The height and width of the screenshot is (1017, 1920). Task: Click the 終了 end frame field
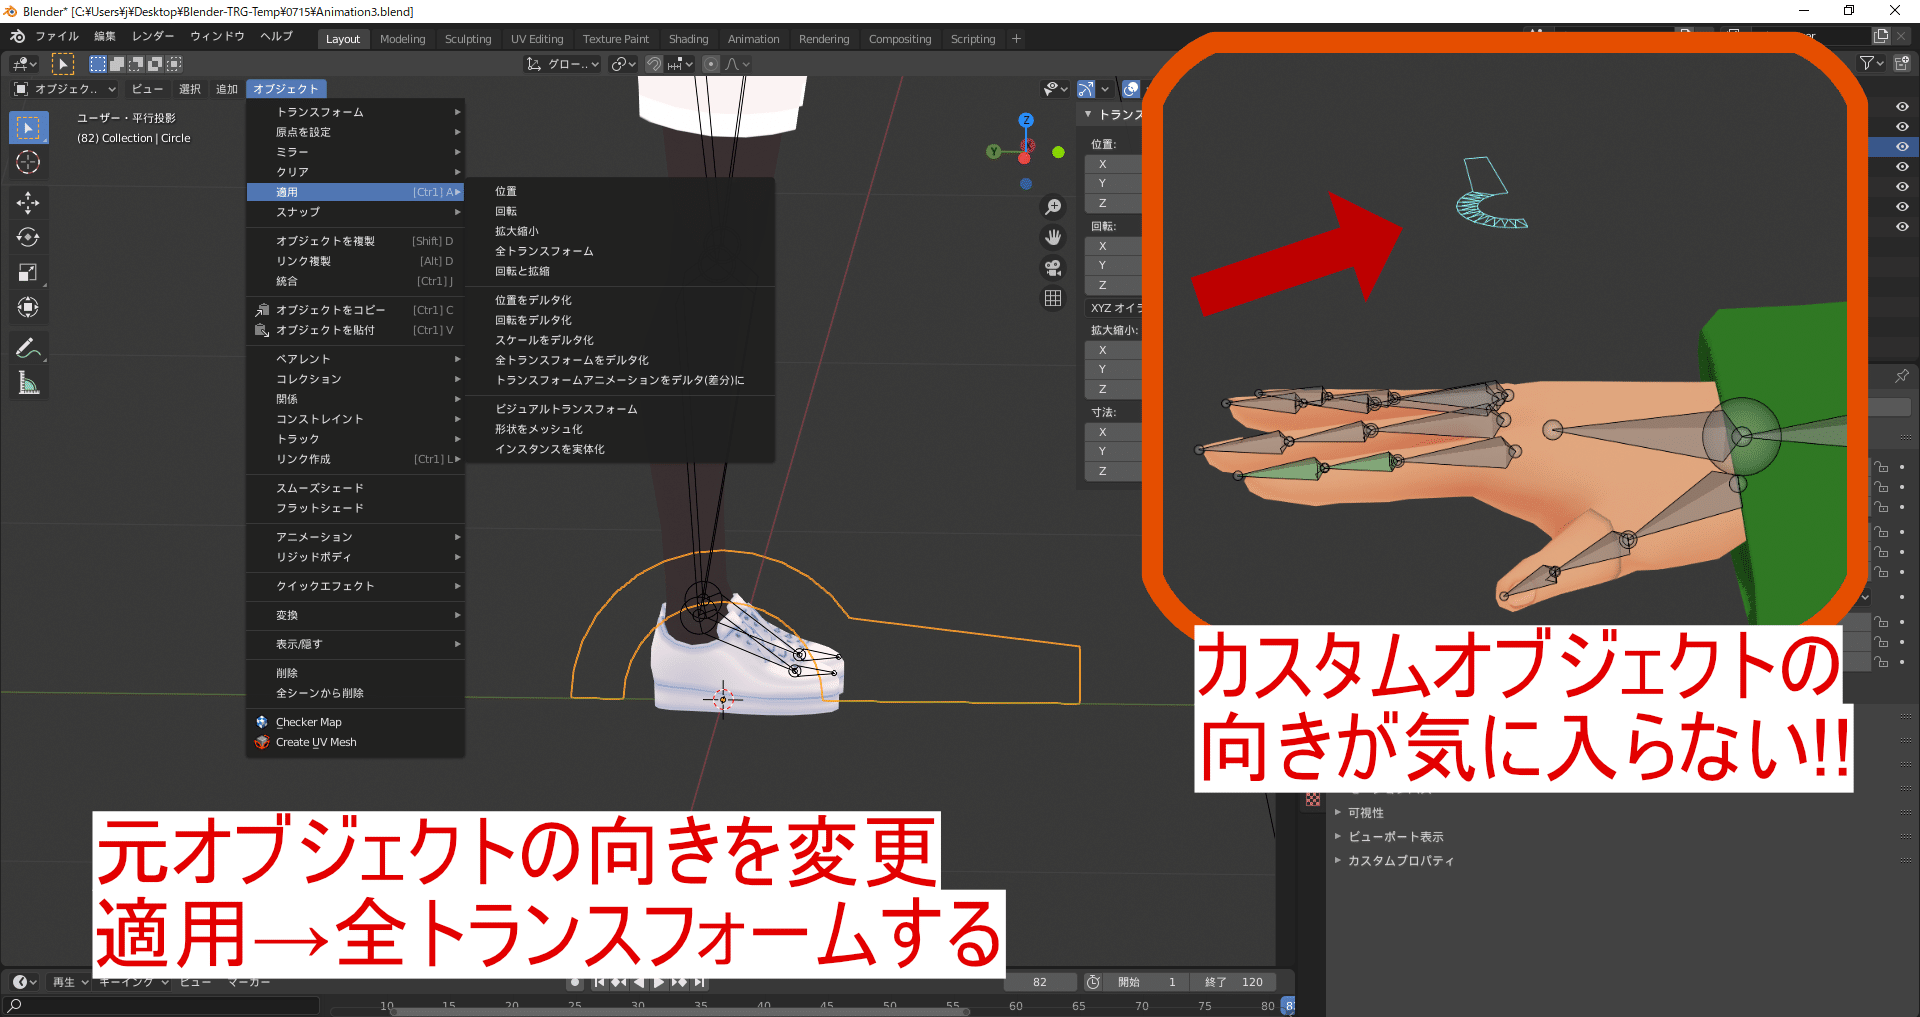[x=1234, y=982]
